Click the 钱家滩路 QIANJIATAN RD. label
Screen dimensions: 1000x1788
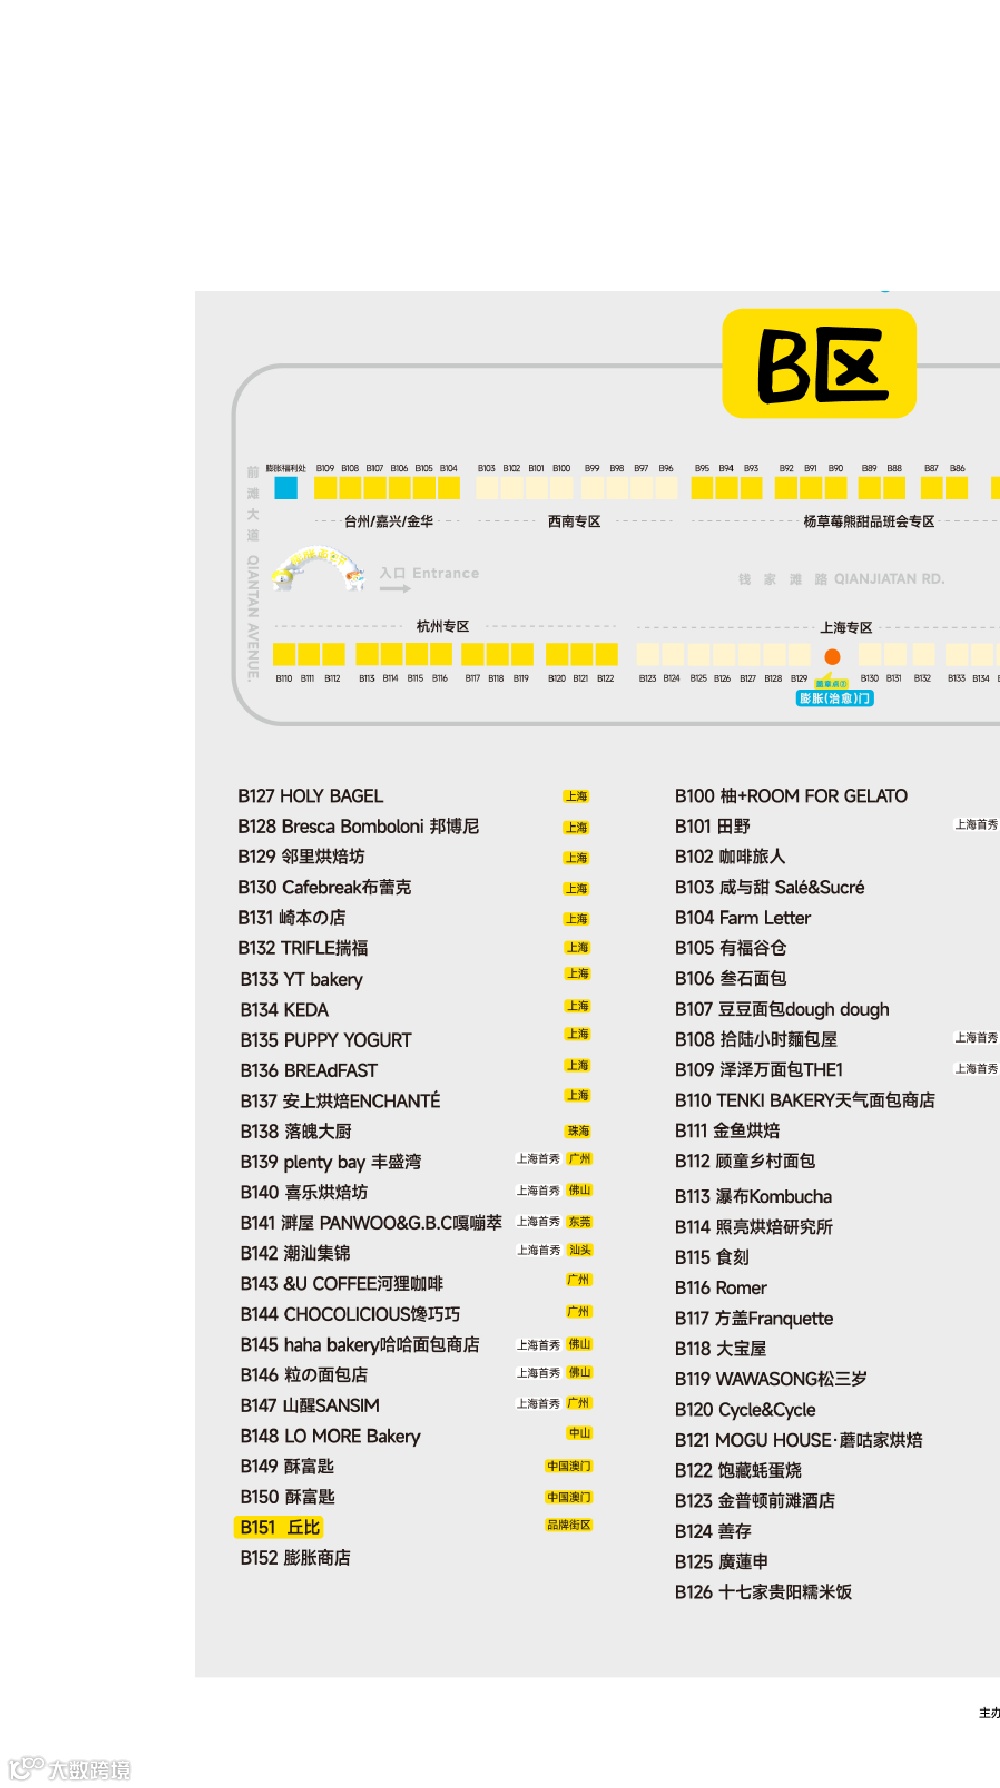pyautogui.click(x=841, y=579)
